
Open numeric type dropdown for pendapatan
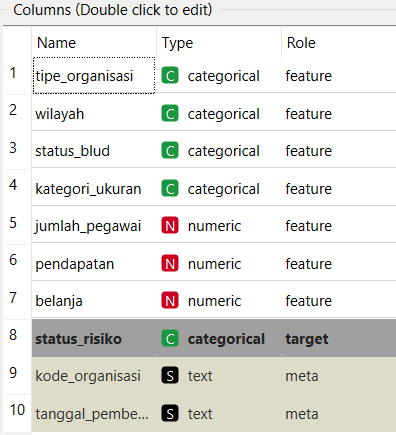[x=219, y=263]
